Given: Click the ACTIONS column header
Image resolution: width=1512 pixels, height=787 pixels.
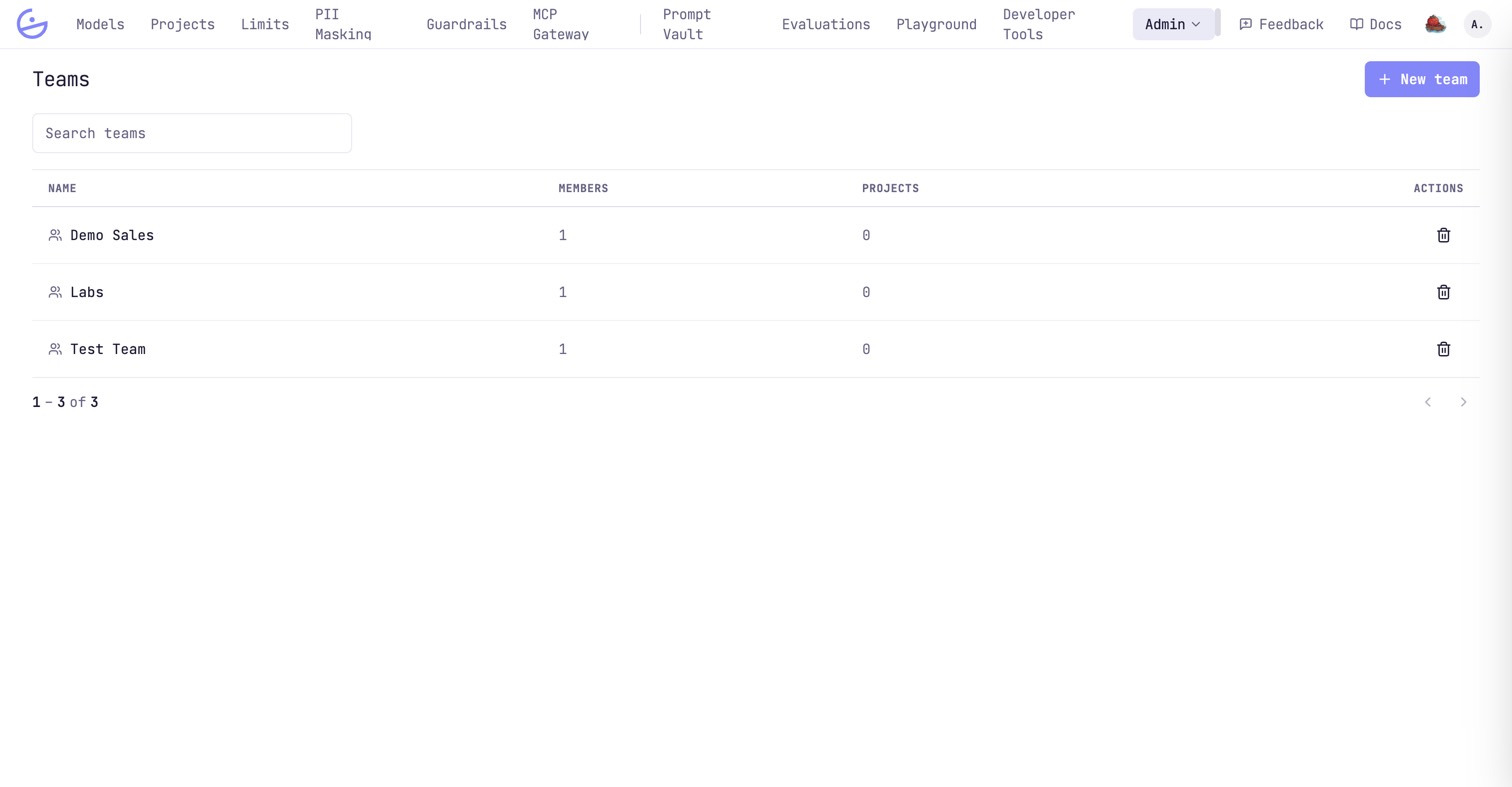Looking at the screenshot, I should coord(1438,188).
